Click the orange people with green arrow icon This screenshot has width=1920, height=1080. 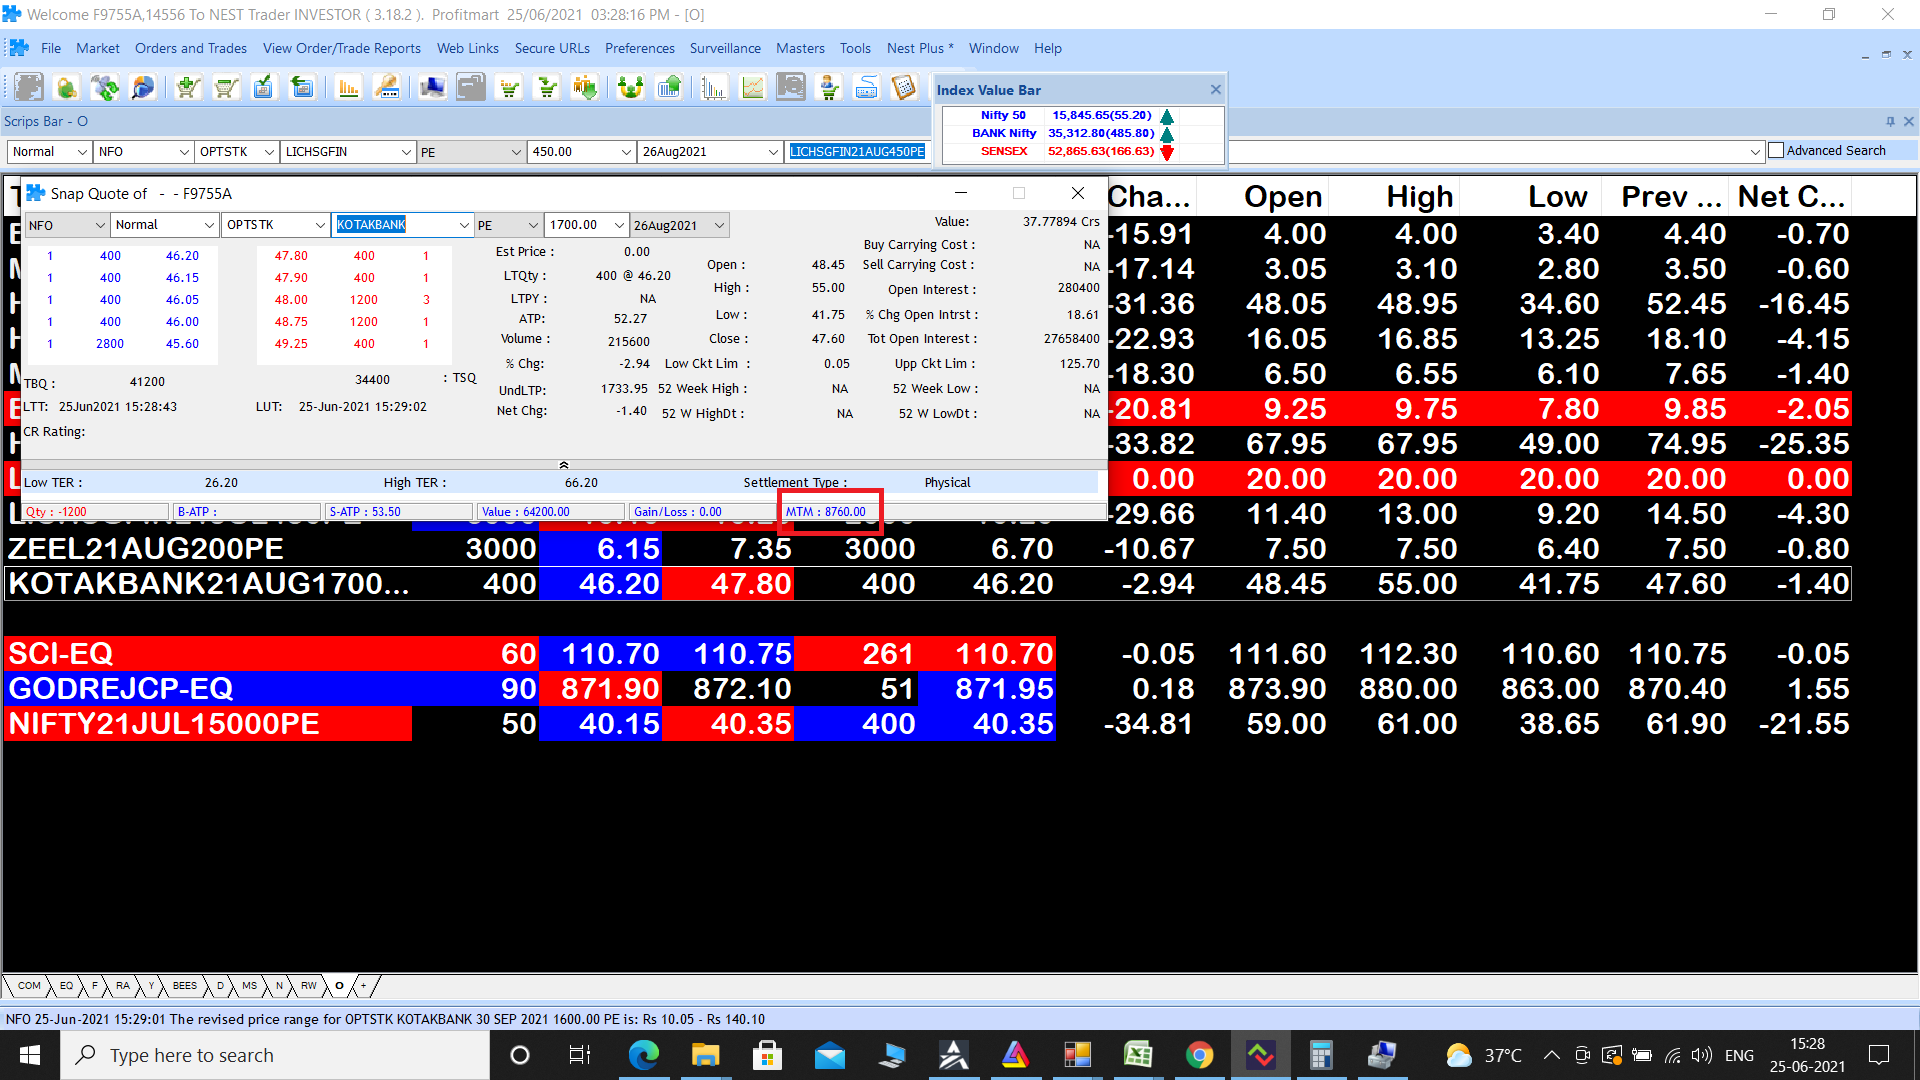pos(585,88)
